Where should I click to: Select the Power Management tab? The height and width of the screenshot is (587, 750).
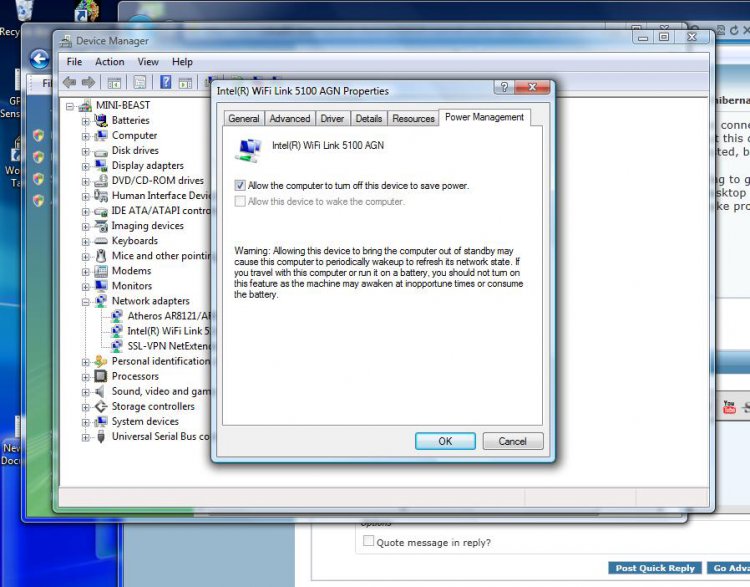[x=485, y=117]
